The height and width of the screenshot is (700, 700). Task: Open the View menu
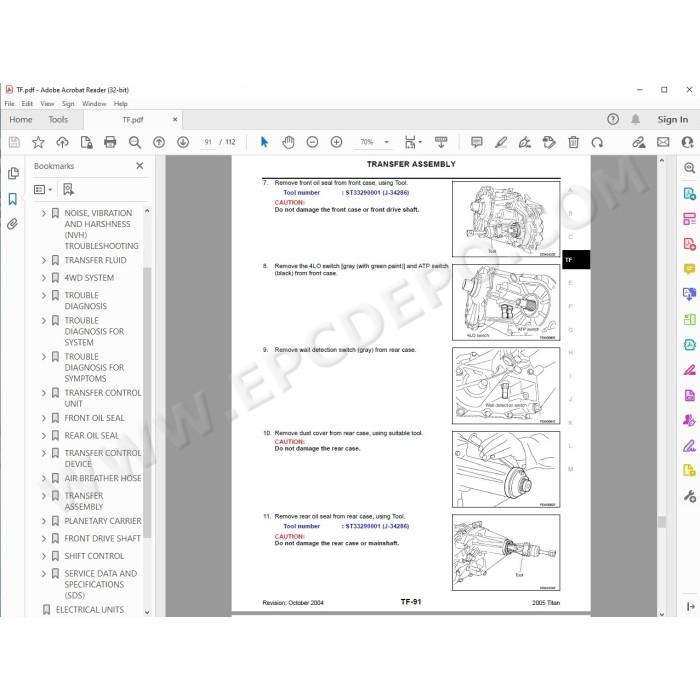click(47, 104)
